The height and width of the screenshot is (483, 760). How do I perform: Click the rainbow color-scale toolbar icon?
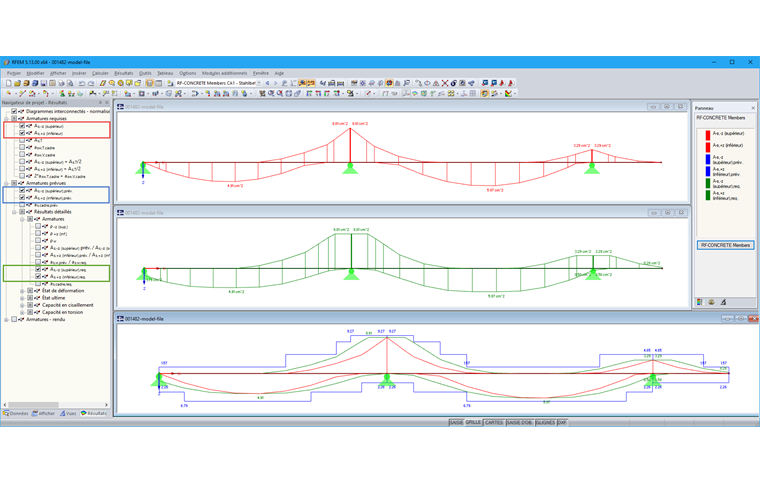coord(508,93)
